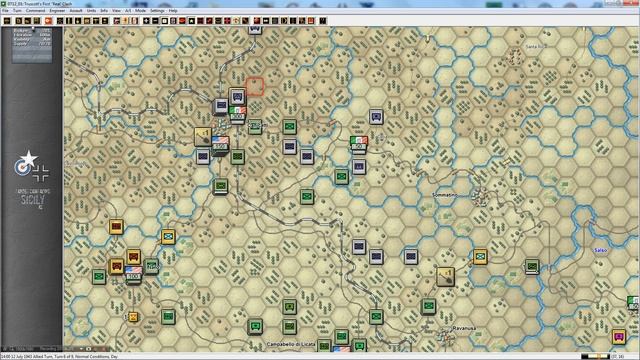640x360 pixels.
Task: Select gray armor counter above Italian 500 flag
Action: pyautogui.click(x=237, y=97)
